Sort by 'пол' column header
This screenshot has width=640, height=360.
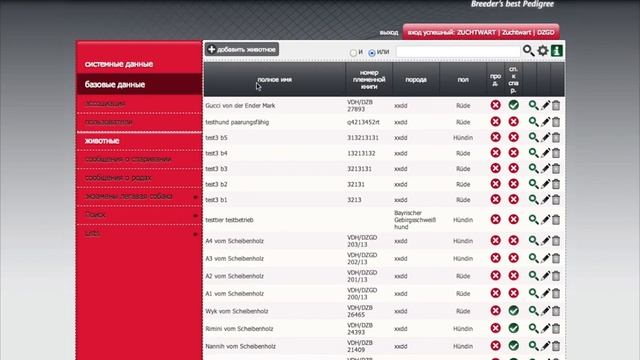pyautogui.click(x=463, y=80)
